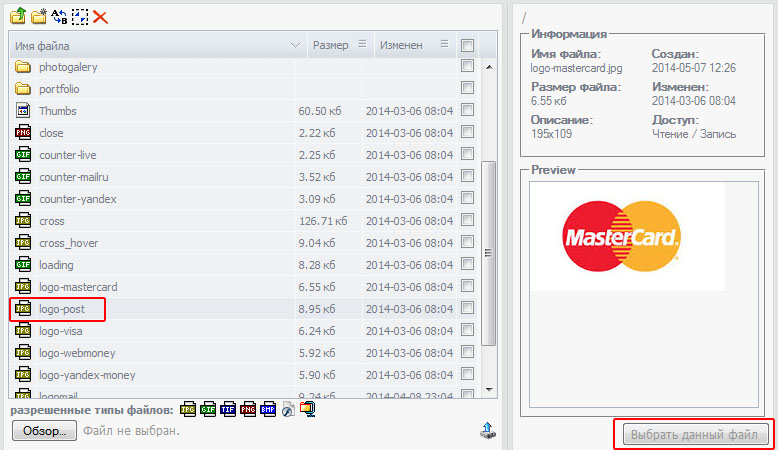778x450 pixels.
Task: Check the box for logo-post row
Action: tap(467, 309)
